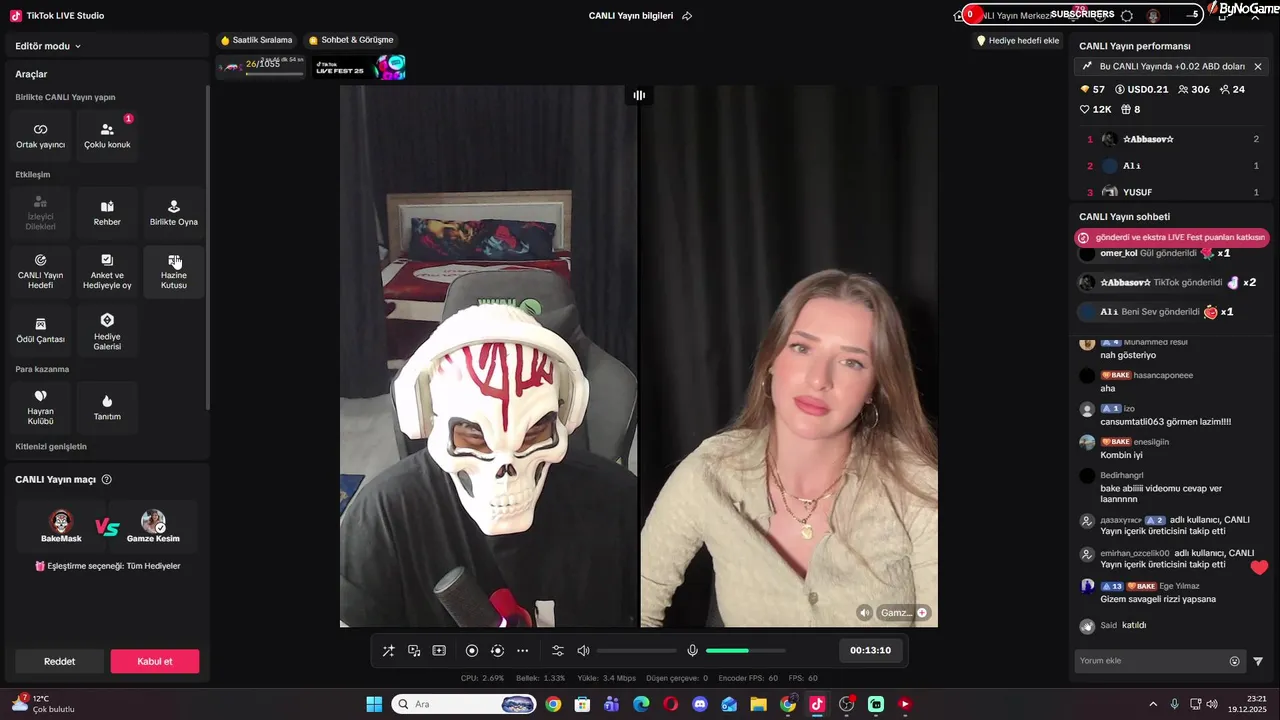Open the Çoklu konuk tool

[107, 136]
